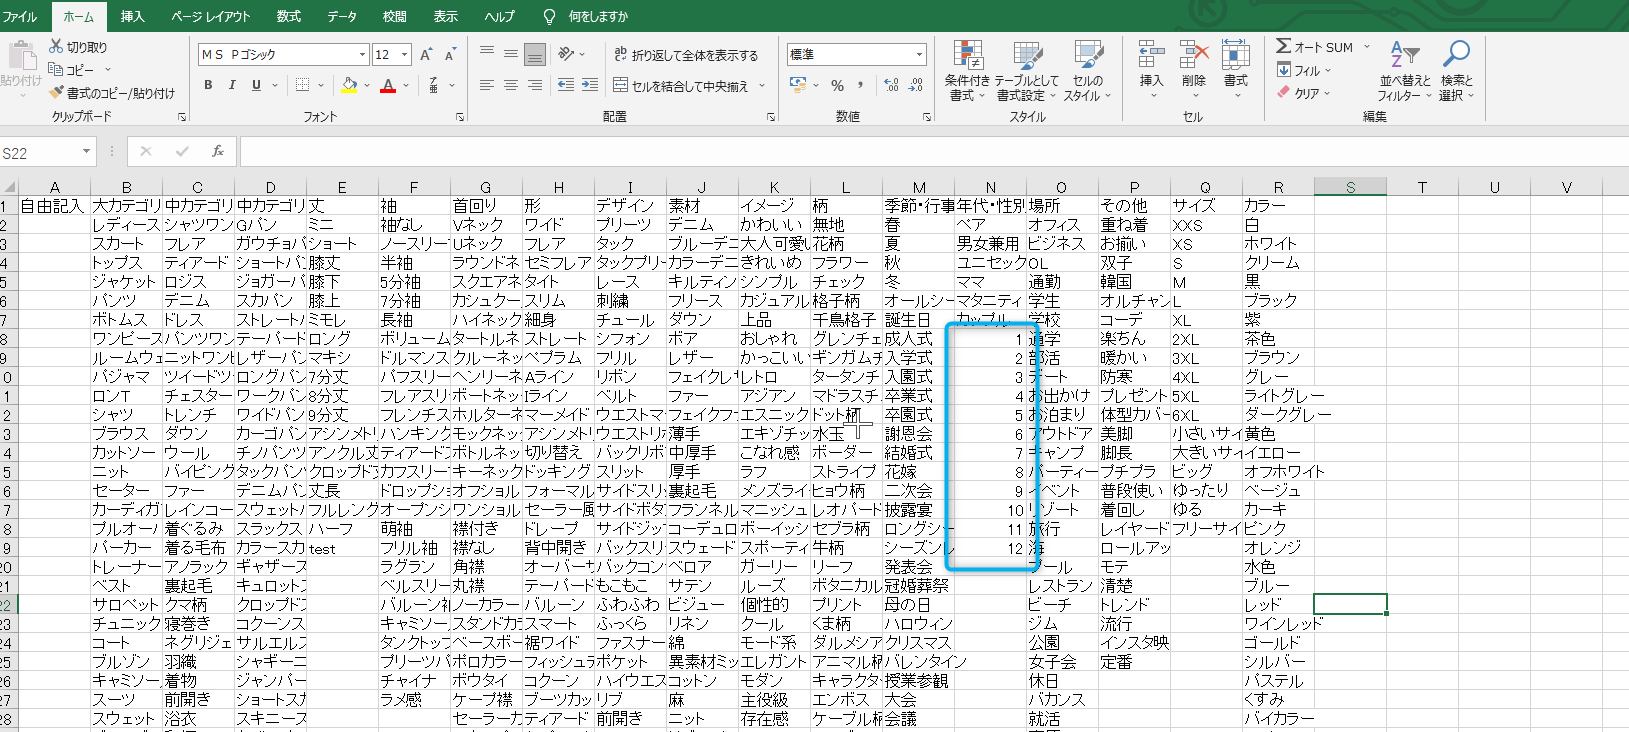This screenshot has height=732, width=1629.
Task: Toggle Underline formatting
Action: 256,86
